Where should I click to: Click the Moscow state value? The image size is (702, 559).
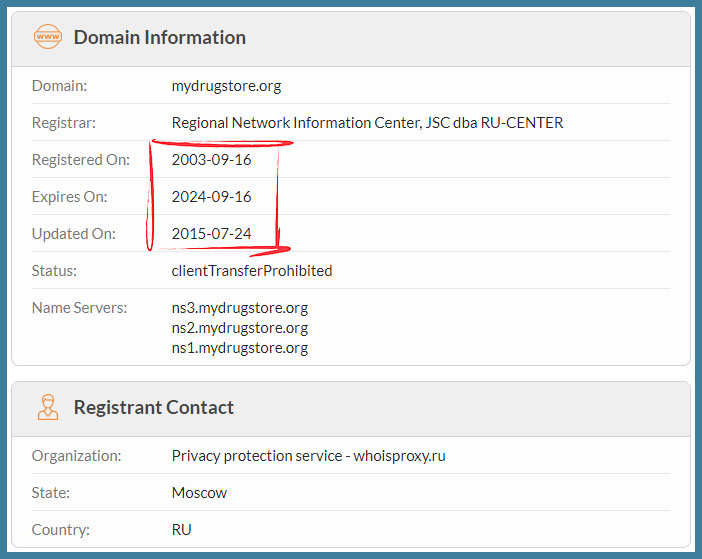pos(199,493)
